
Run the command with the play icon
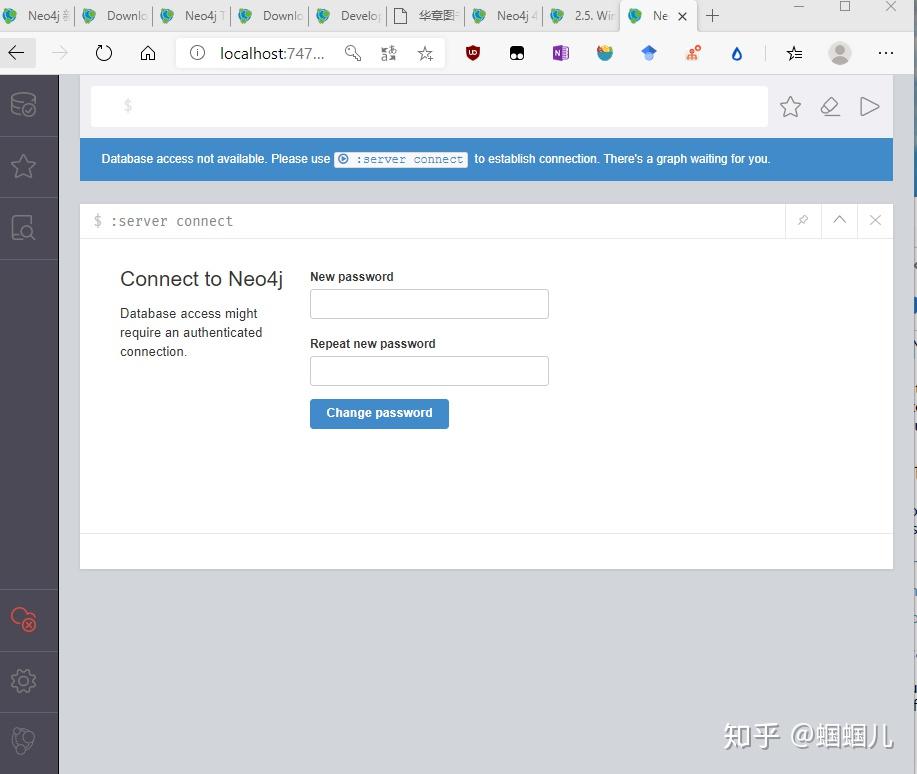[x=869, y=106]
